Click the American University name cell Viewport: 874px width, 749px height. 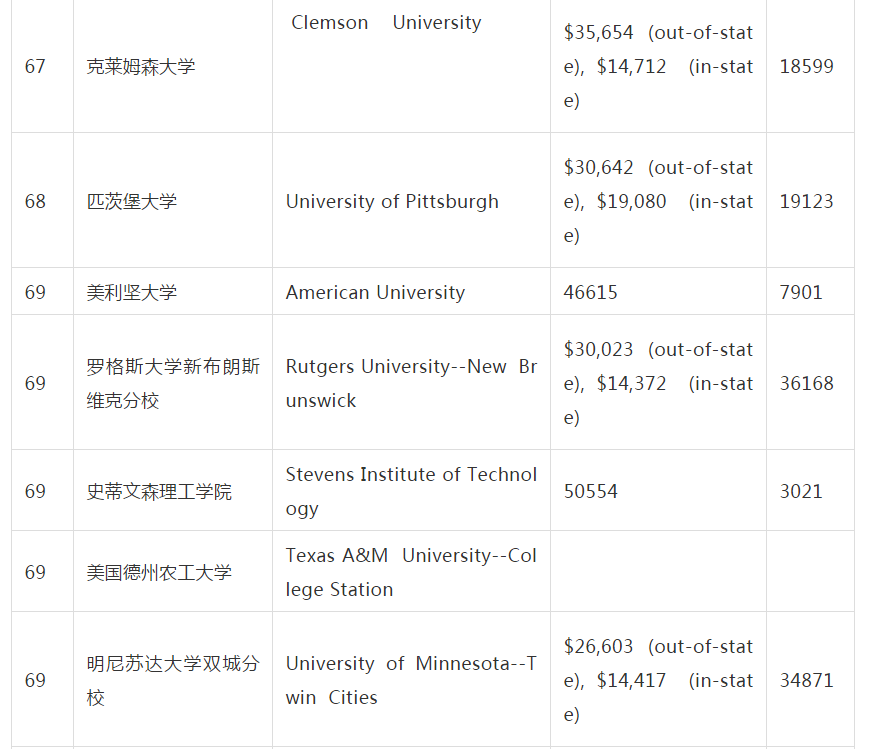375,292
